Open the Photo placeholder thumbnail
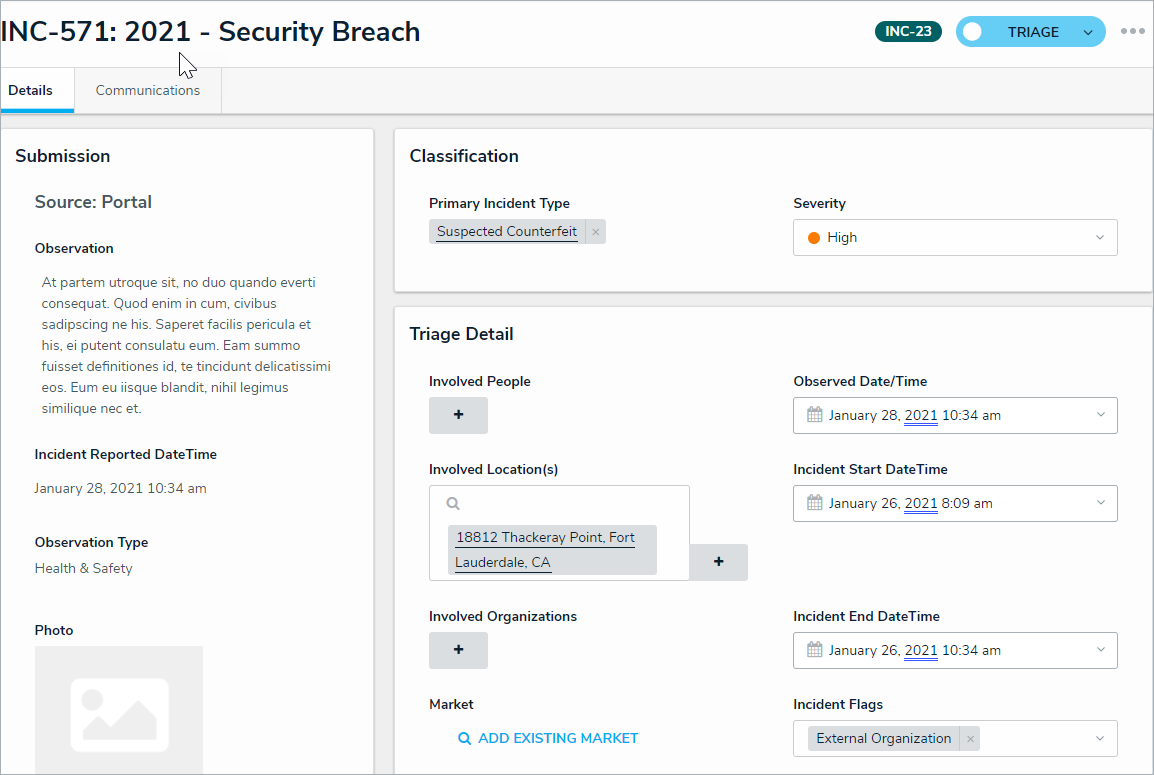 (119, 708)
